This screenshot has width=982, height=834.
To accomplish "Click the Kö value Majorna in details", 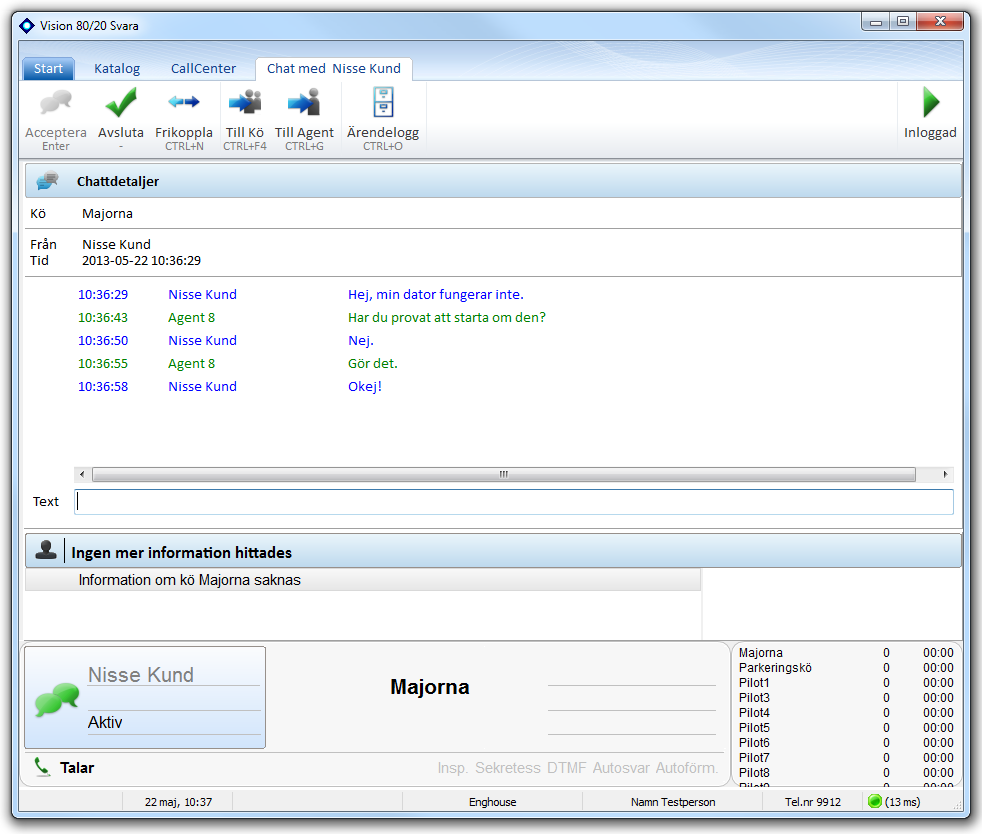I will pos(107,214).
